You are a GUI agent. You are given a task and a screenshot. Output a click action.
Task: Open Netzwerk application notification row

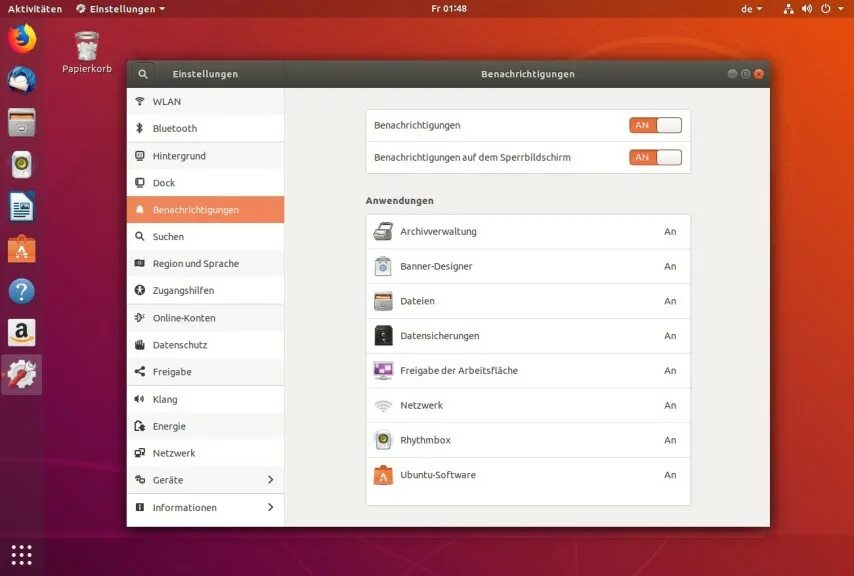(528, 405)
